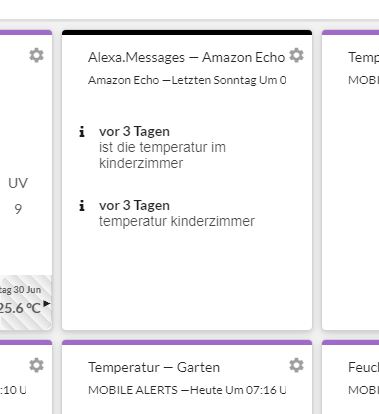Image resolution: width=379 pixels, height=414 pixels.
Task: Click info icon beside 'ist die temperatur' message
Action: point(82,132)
